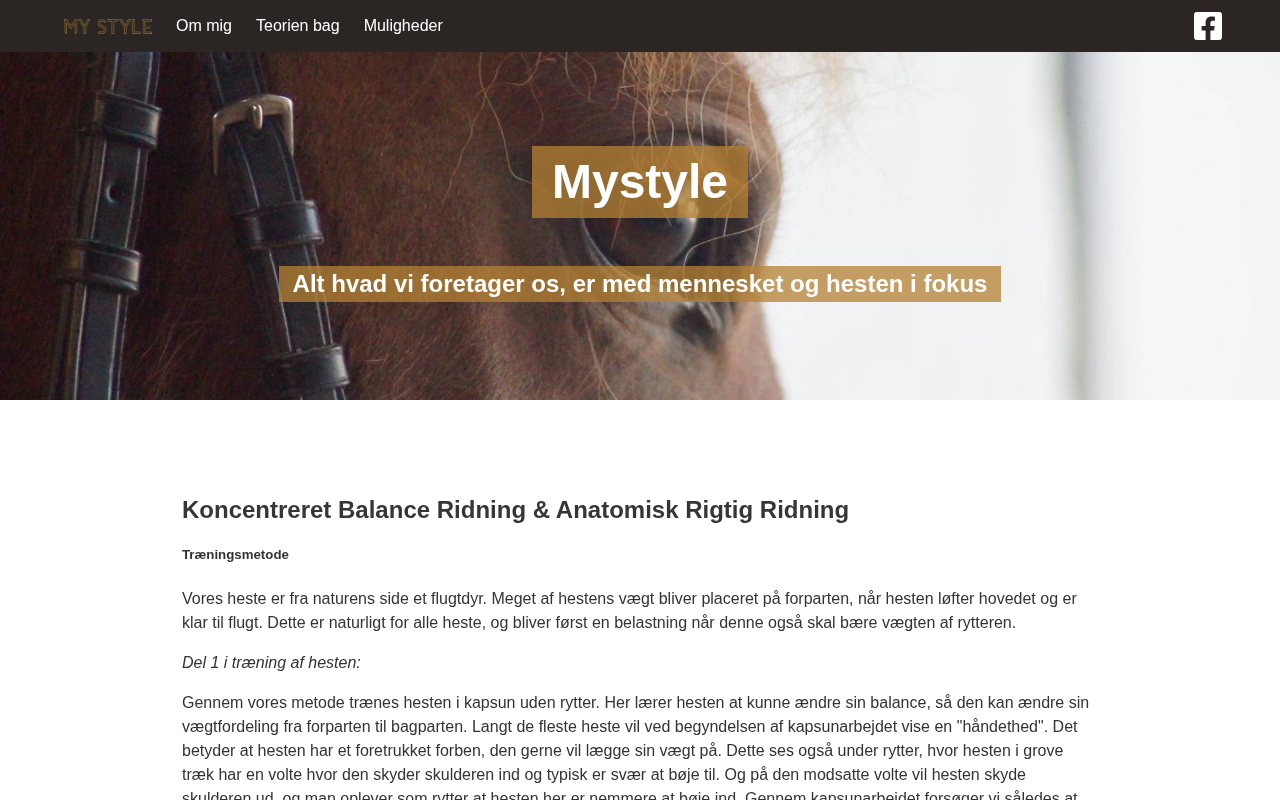Click the italic Del 1 i træning line

[271, 663]
